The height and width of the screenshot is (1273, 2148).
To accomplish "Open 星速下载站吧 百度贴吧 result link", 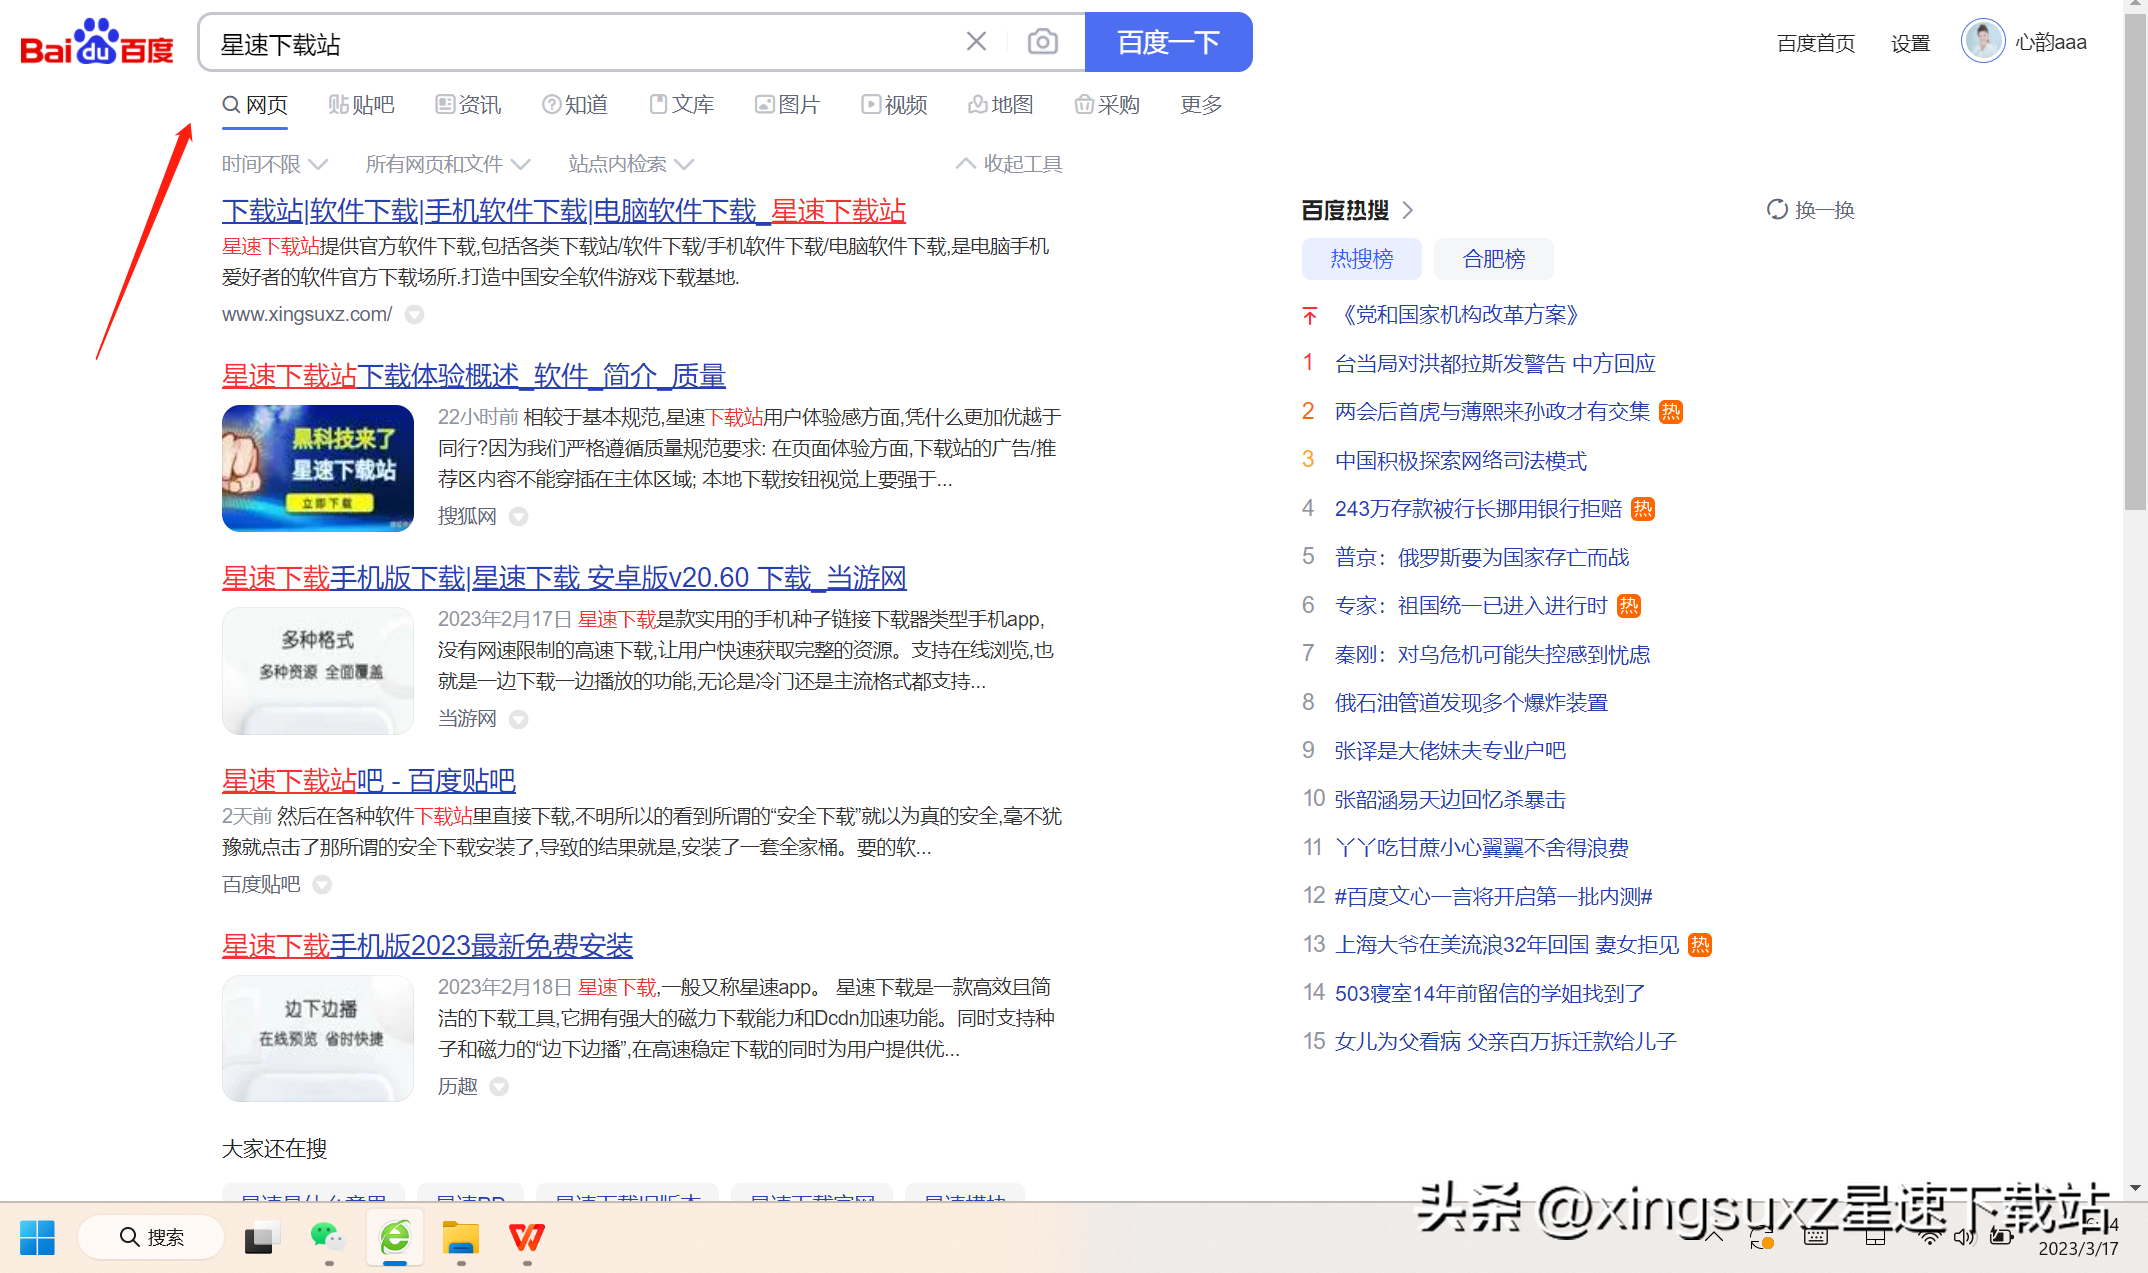I will [369, 781].
